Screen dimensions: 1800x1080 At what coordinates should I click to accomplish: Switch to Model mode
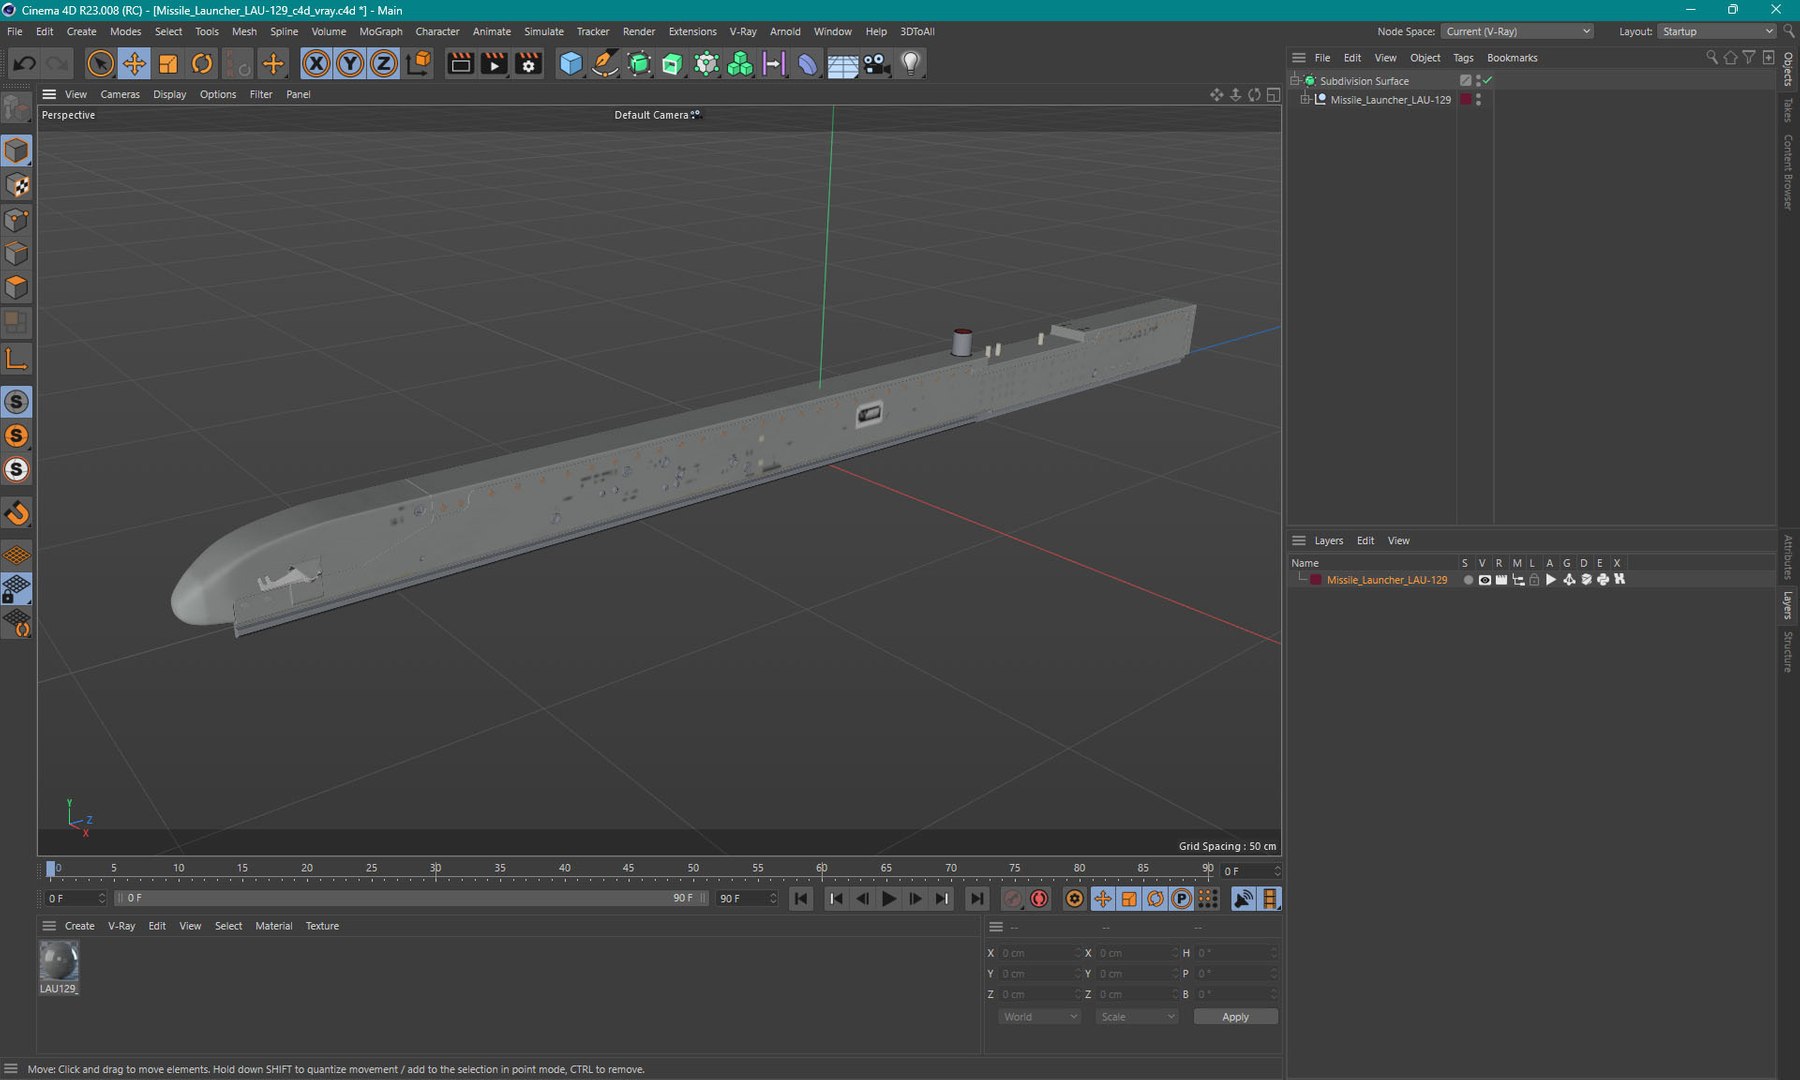[17, 151]
